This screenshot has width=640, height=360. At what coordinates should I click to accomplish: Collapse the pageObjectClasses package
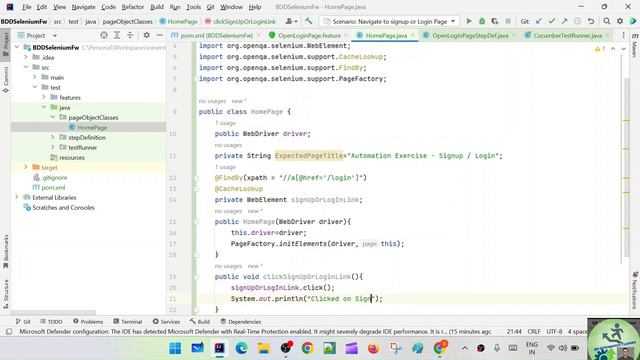coord(53,117)
